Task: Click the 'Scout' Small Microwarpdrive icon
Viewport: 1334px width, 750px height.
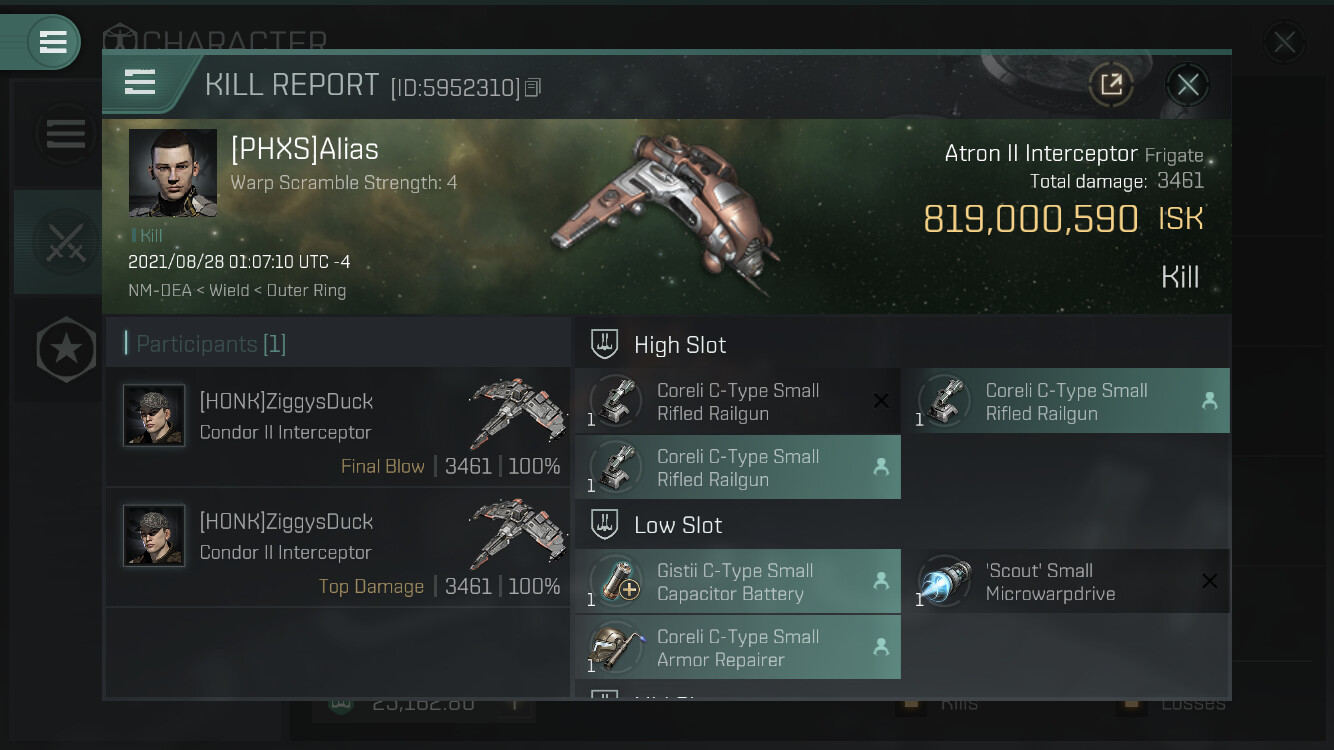Action: (944, 581)
